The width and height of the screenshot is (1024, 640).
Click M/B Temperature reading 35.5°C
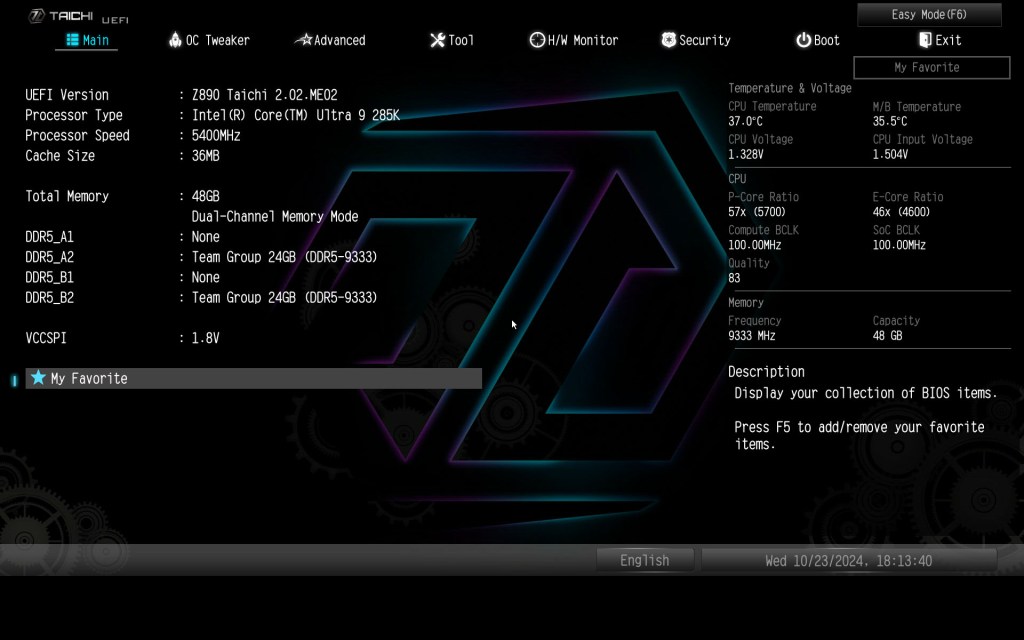(x=889, y=121)
